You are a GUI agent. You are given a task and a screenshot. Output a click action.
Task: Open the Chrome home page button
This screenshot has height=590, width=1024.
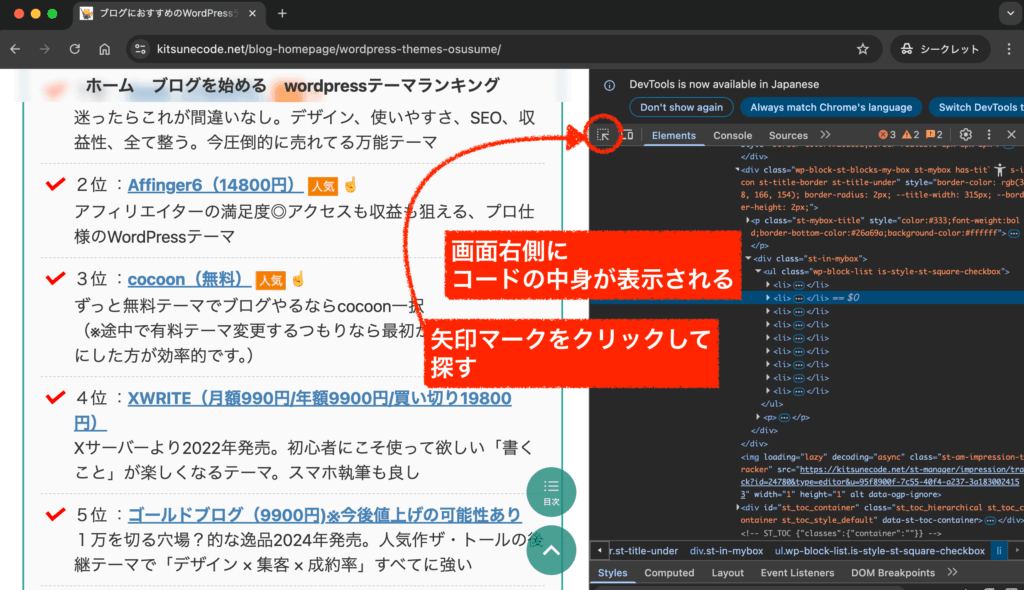(x=104, y=49)
